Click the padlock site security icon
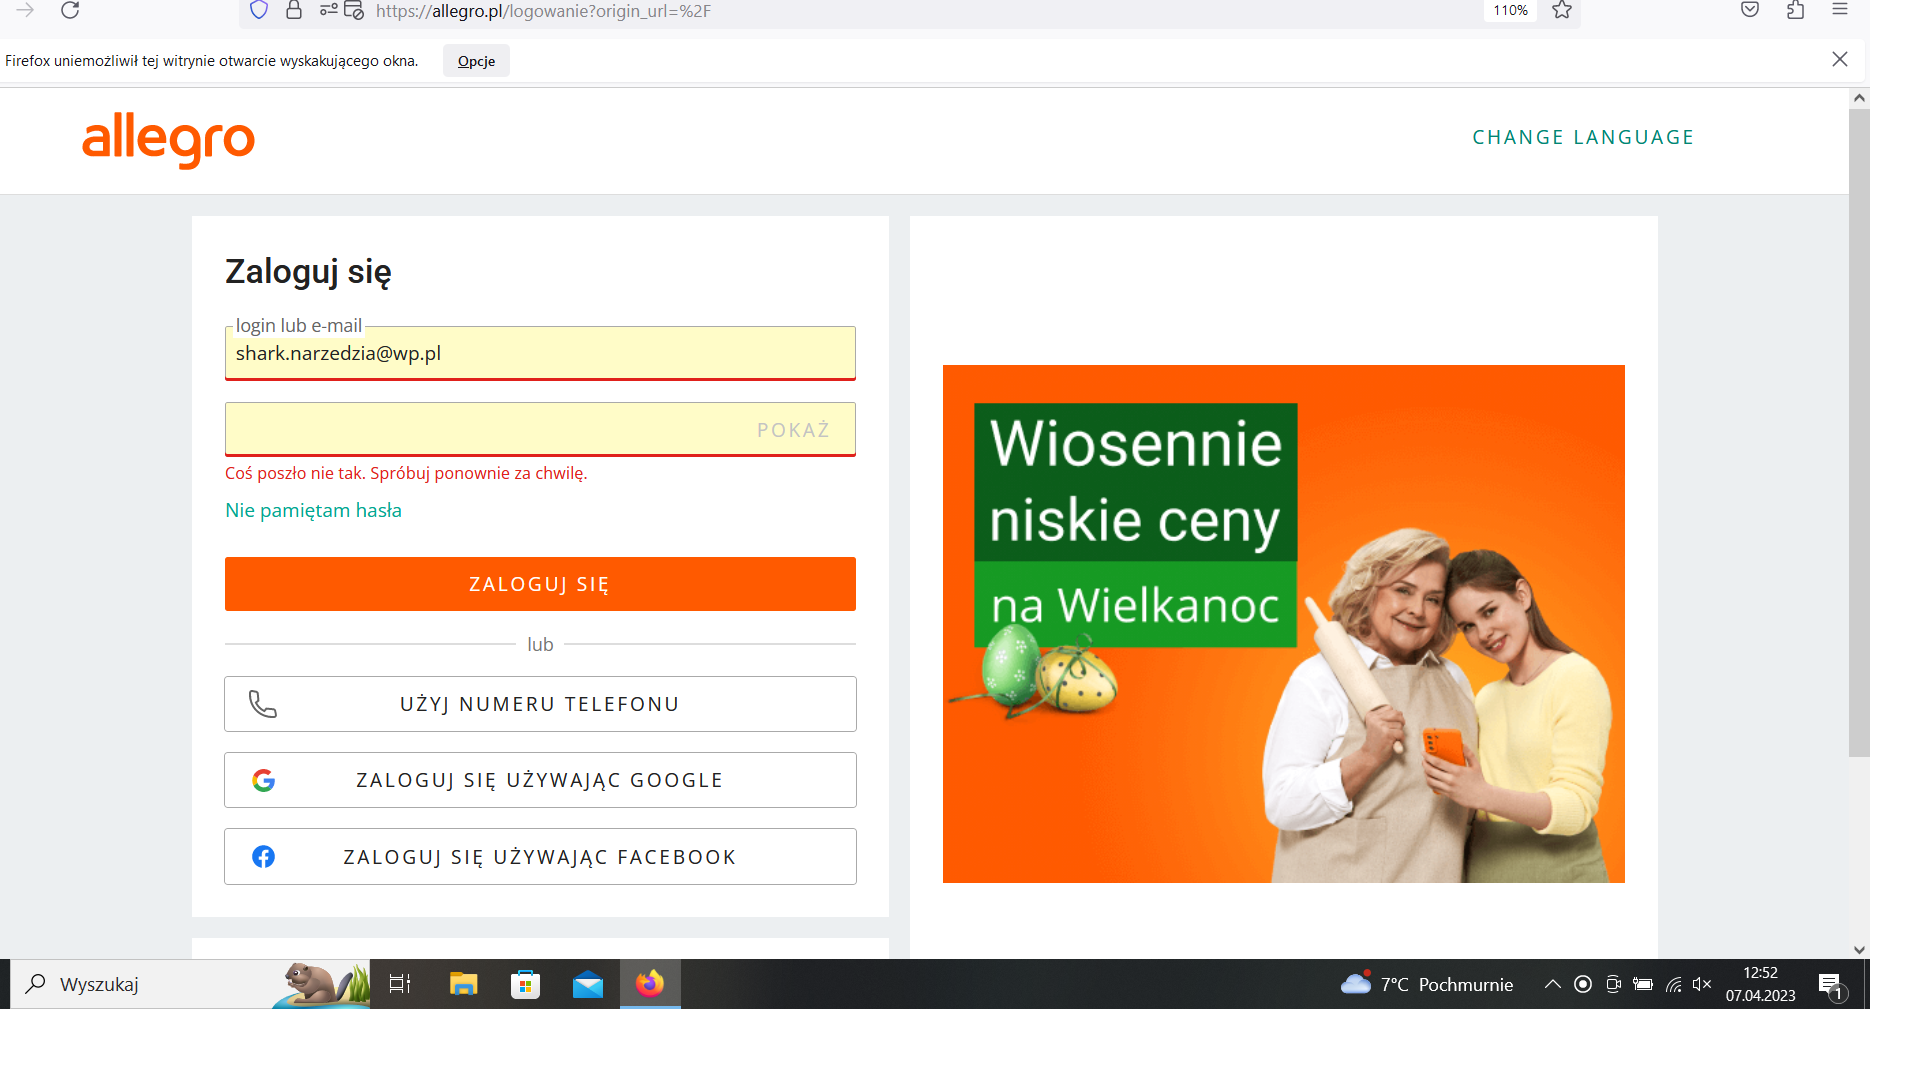 [294, 11]
